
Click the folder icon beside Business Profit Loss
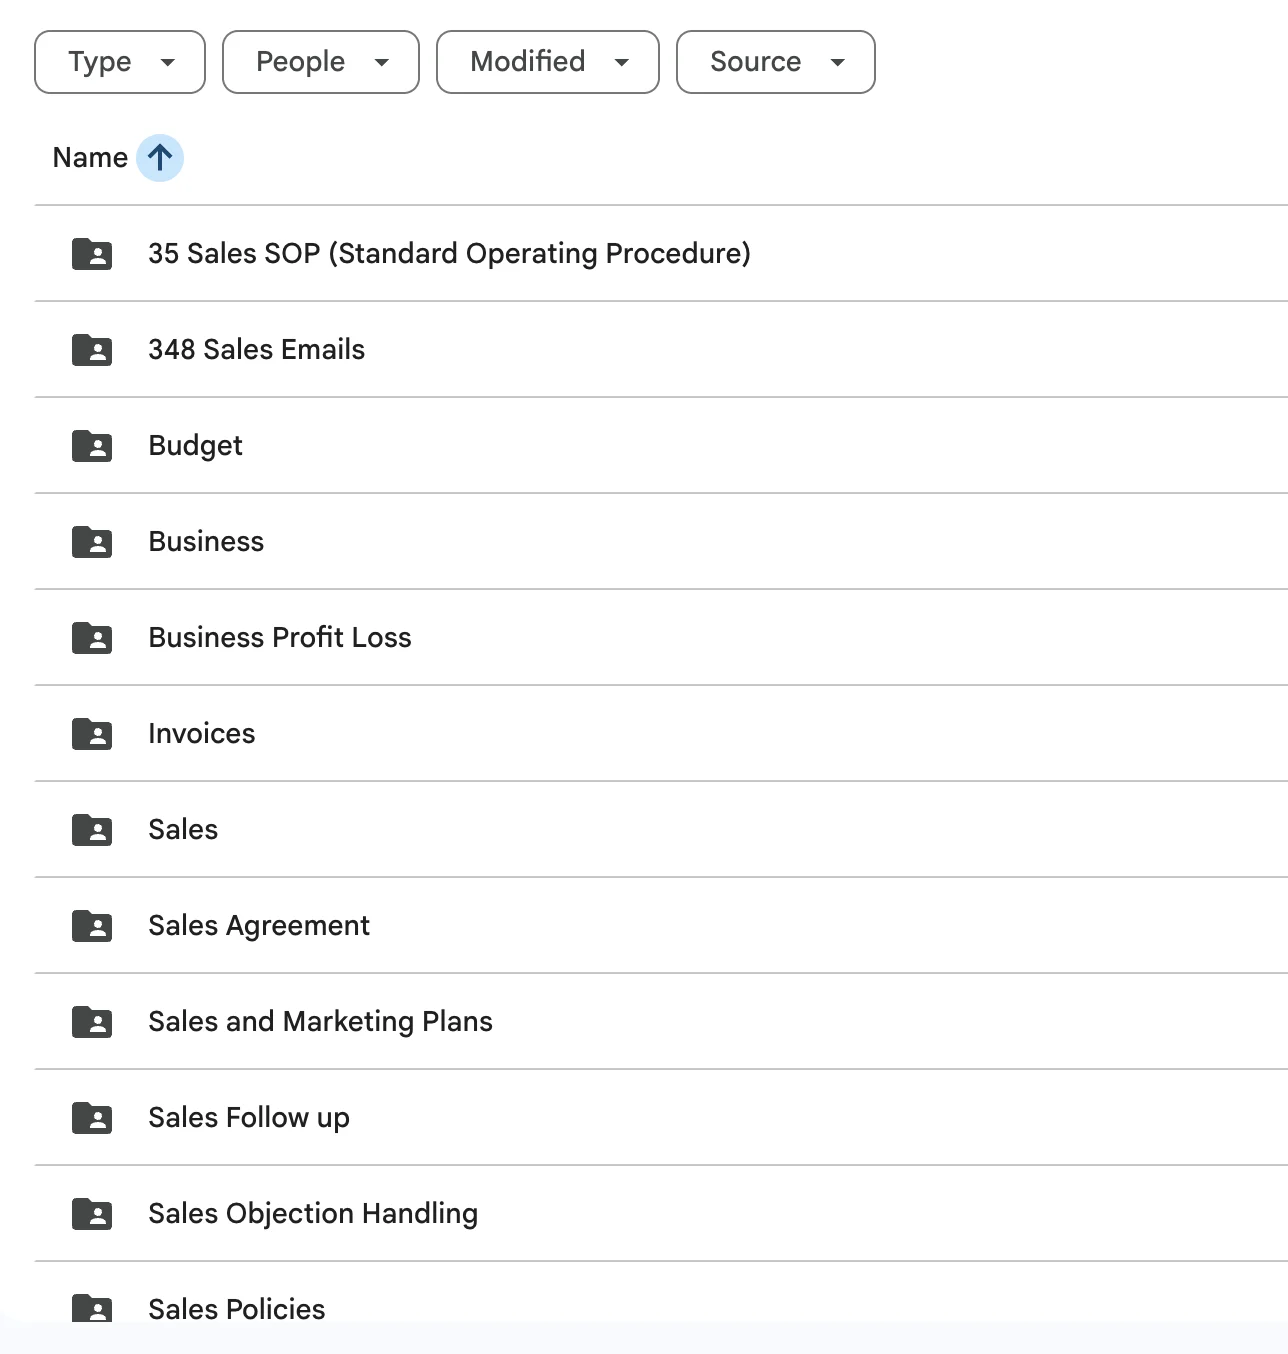point(92,638)
